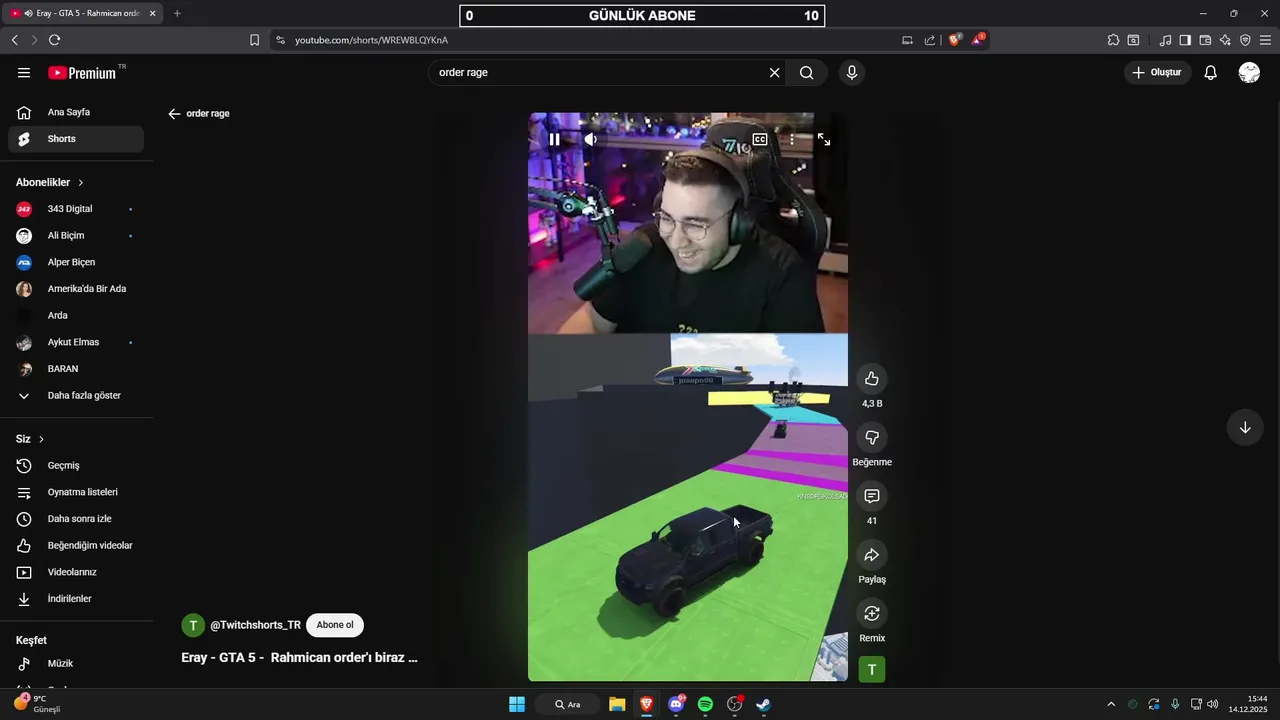Skip to the next short

coord(1245,428)
